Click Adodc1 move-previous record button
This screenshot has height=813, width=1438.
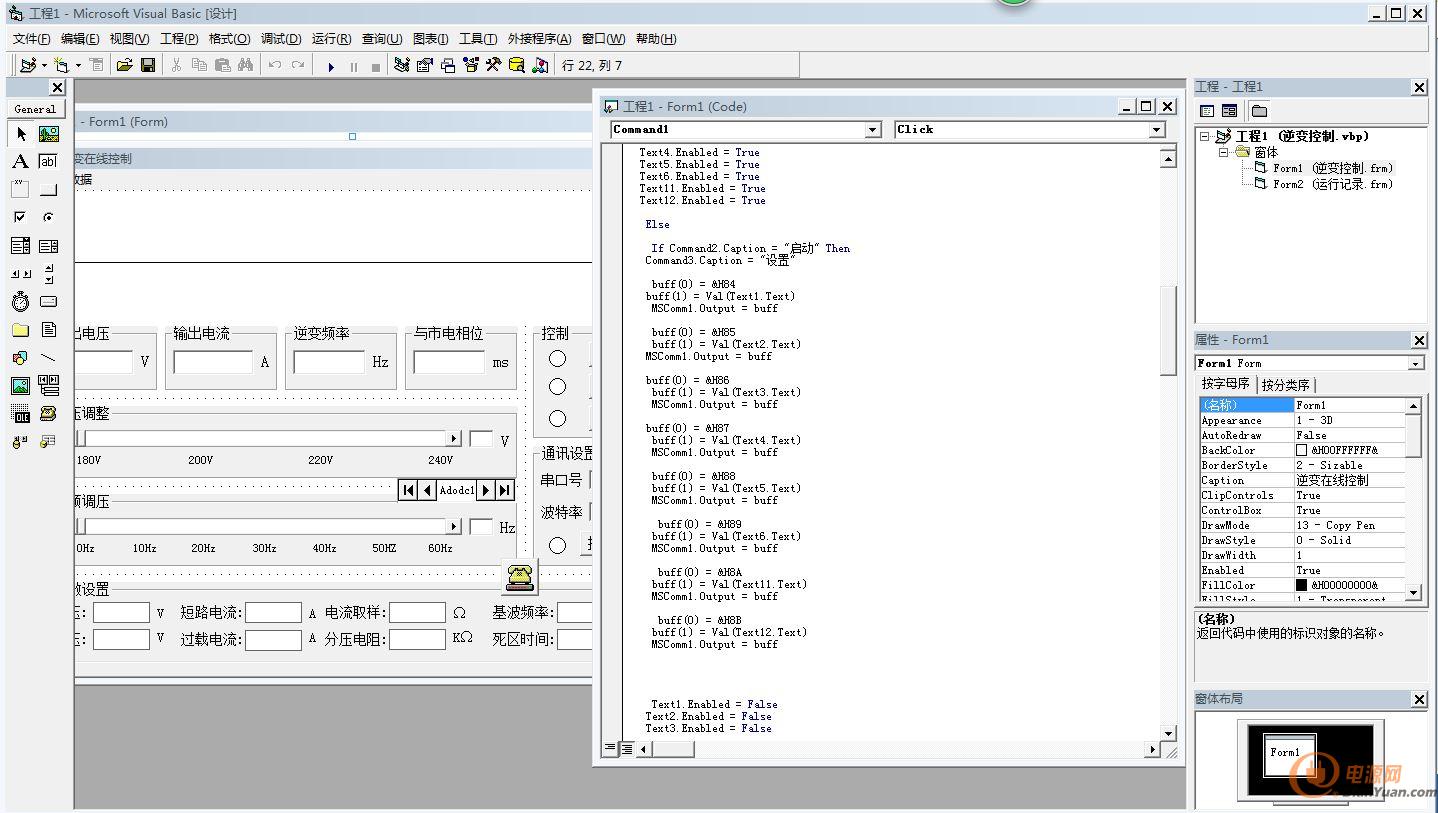coord(427,490)
